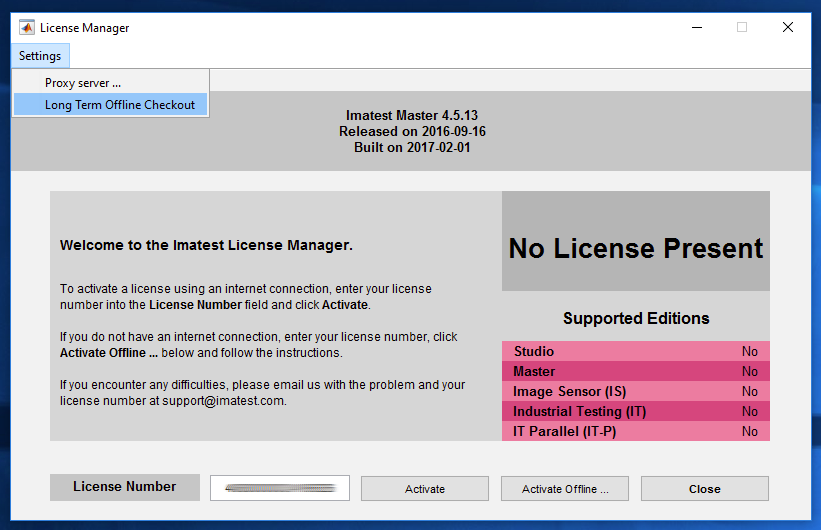Select Long Term Offline Checkout
The width and height of the screenshot is (821, 530).
coord(111,105)
